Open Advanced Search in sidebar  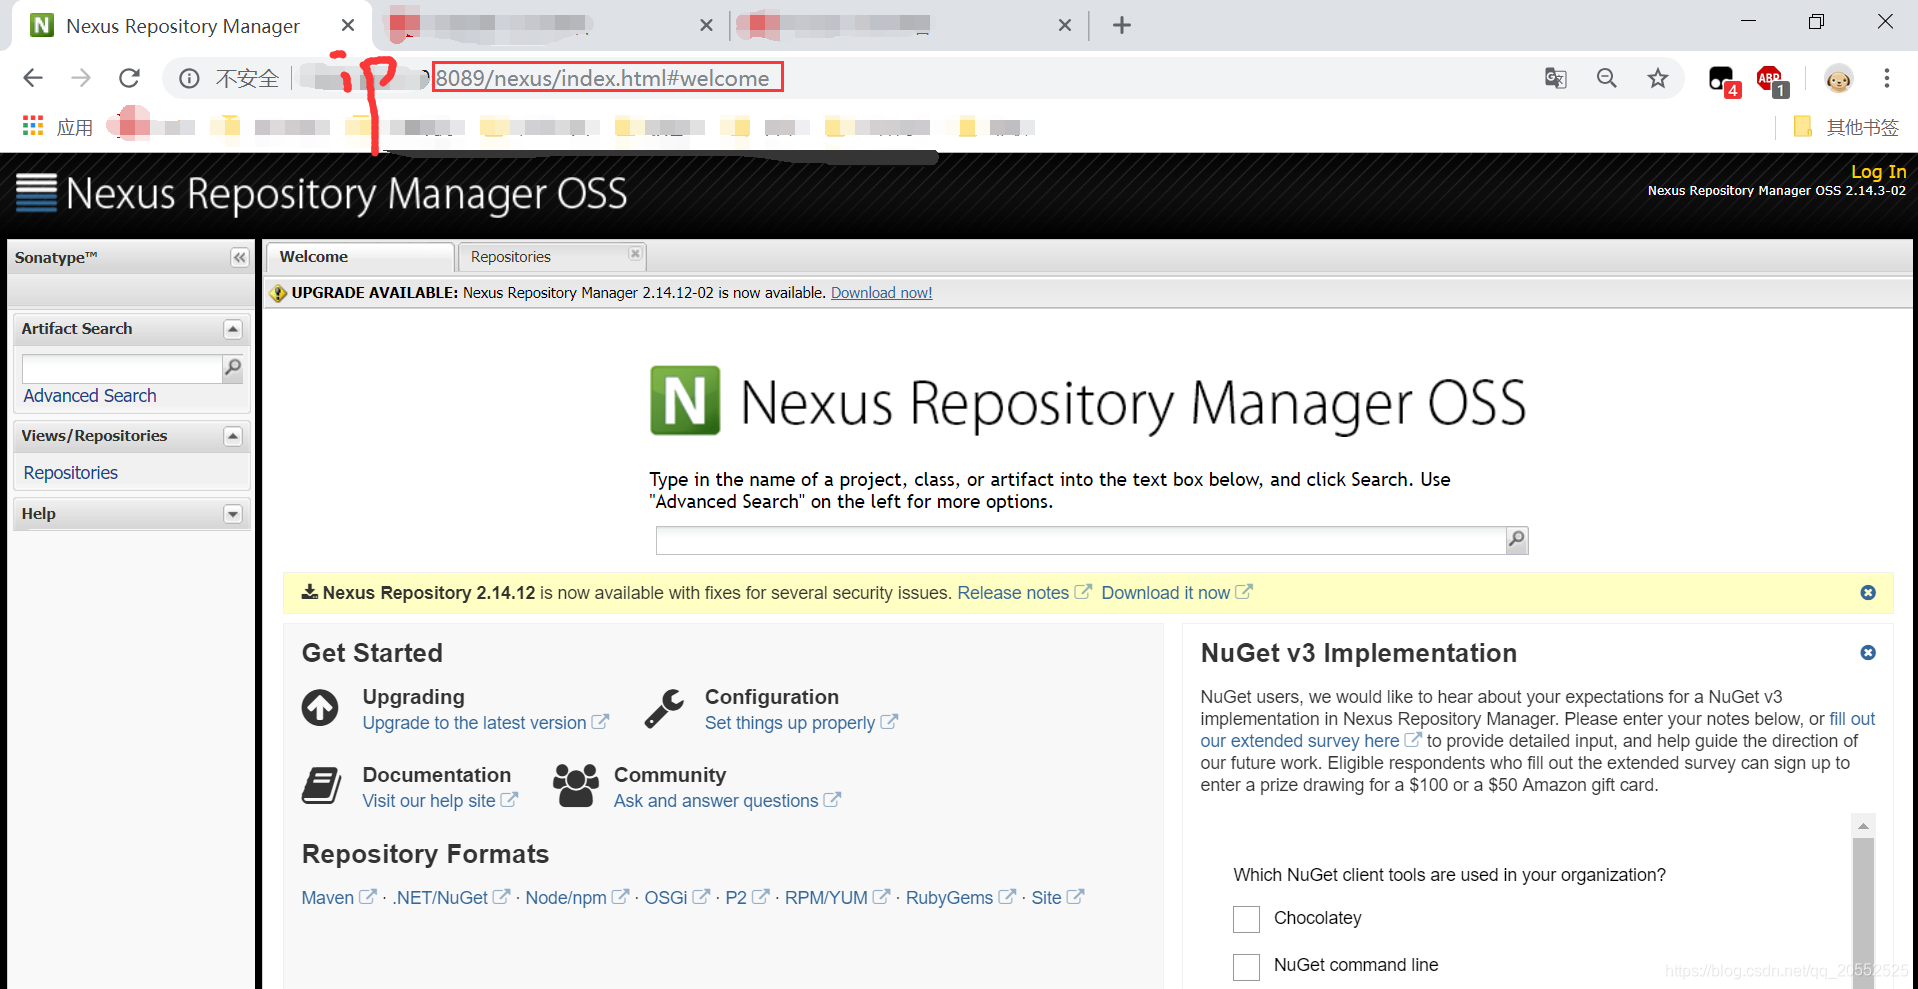point(90,396)
